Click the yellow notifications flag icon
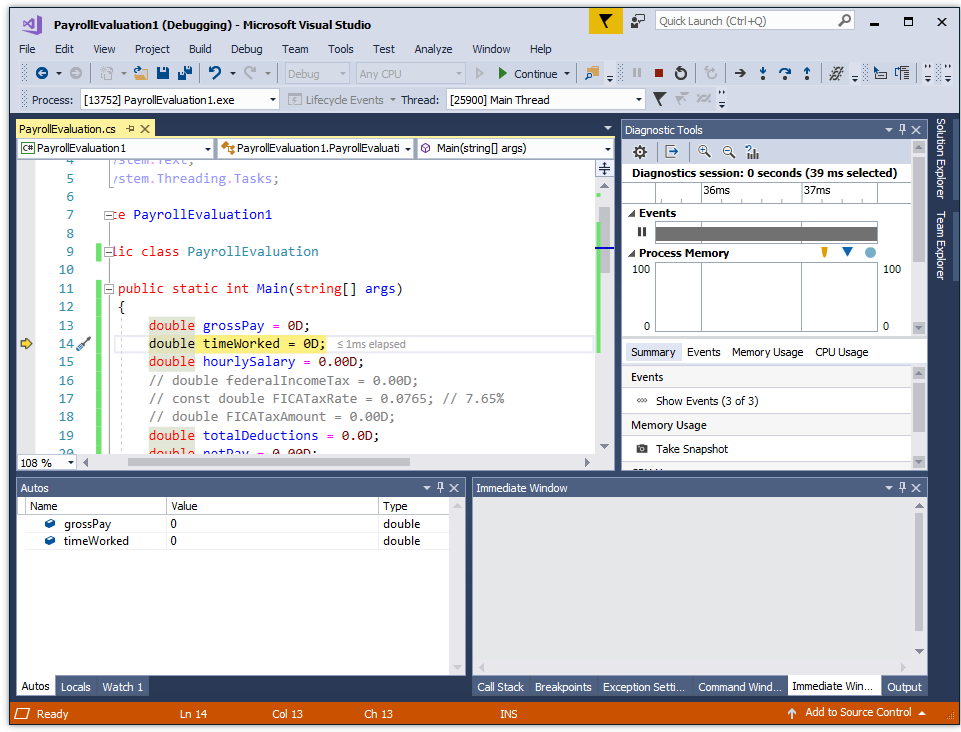Screen dimensions: 961x732 click(606, 21)
